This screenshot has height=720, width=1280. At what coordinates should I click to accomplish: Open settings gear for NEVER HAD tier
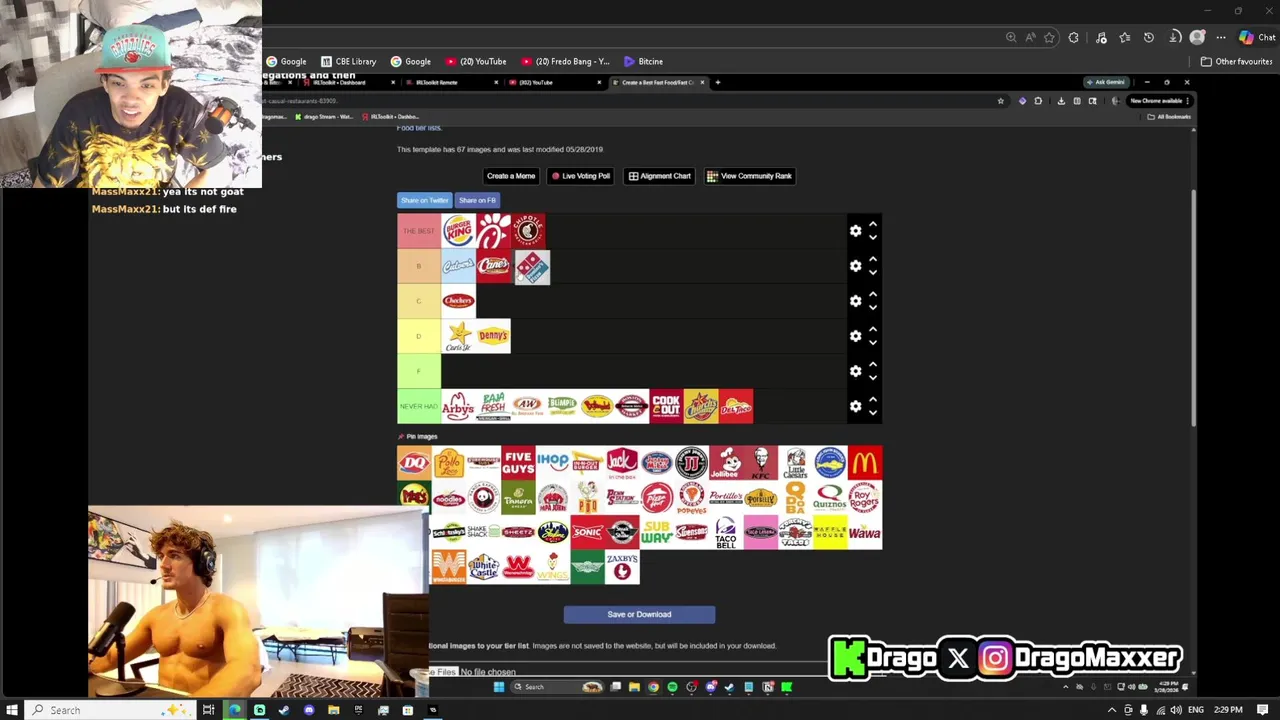855,406
